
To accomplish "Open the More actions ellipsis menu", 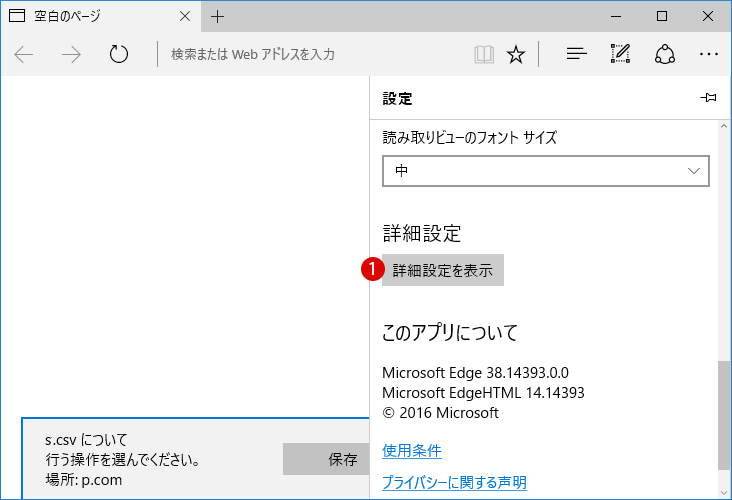I will point(709,55).
